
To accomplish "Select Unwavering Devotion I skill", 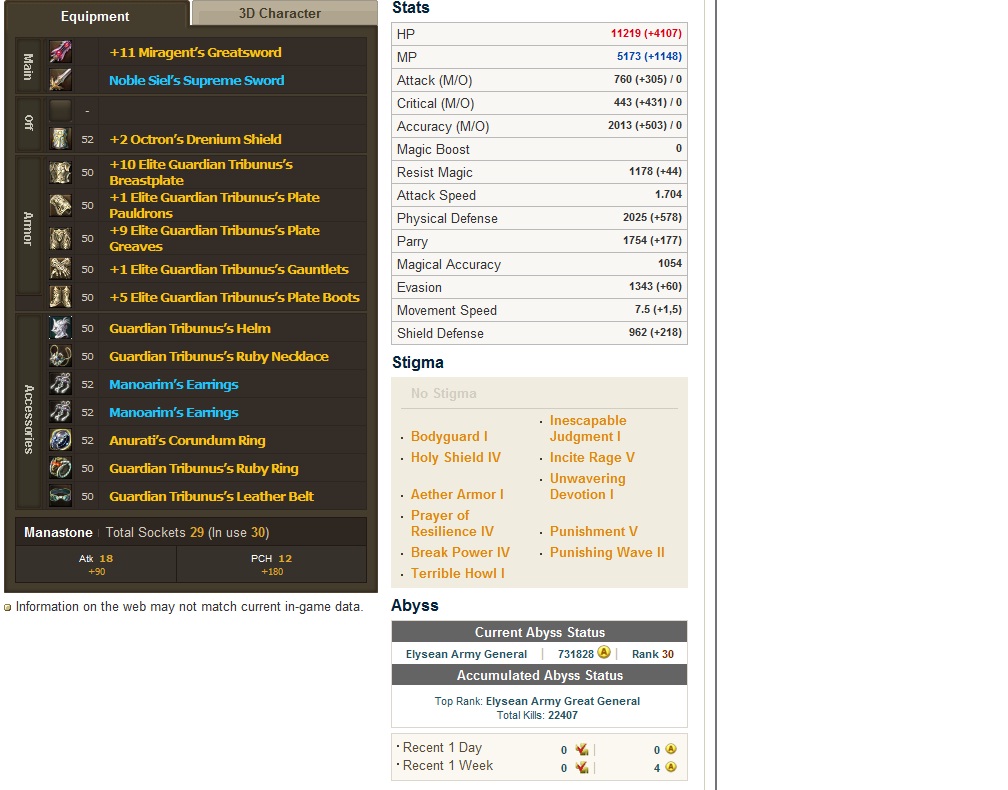I will 588,487.
